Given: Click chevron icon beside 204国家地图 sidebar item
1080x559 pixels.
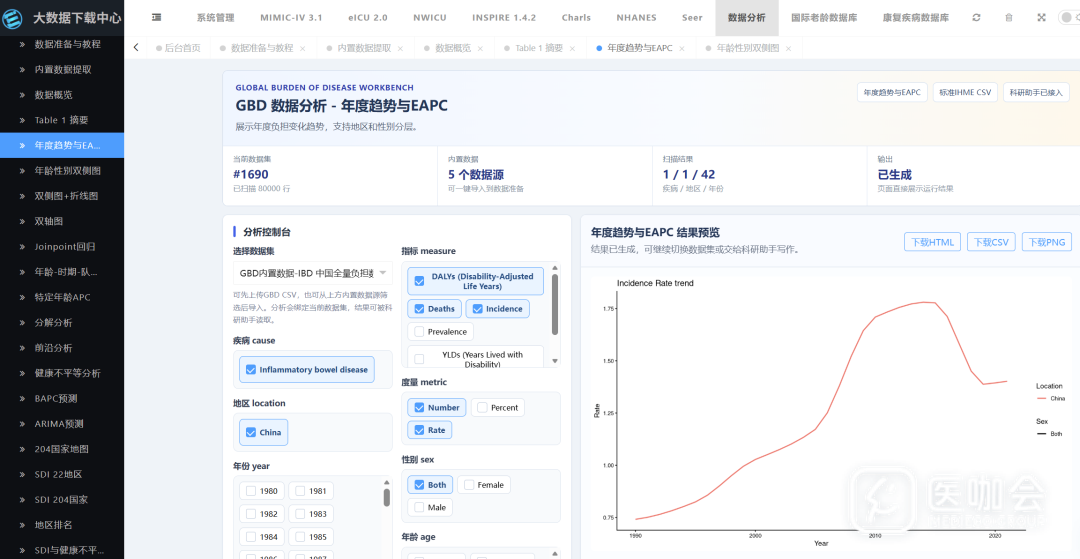Looking at the screenshot, I should click(20, 449).
